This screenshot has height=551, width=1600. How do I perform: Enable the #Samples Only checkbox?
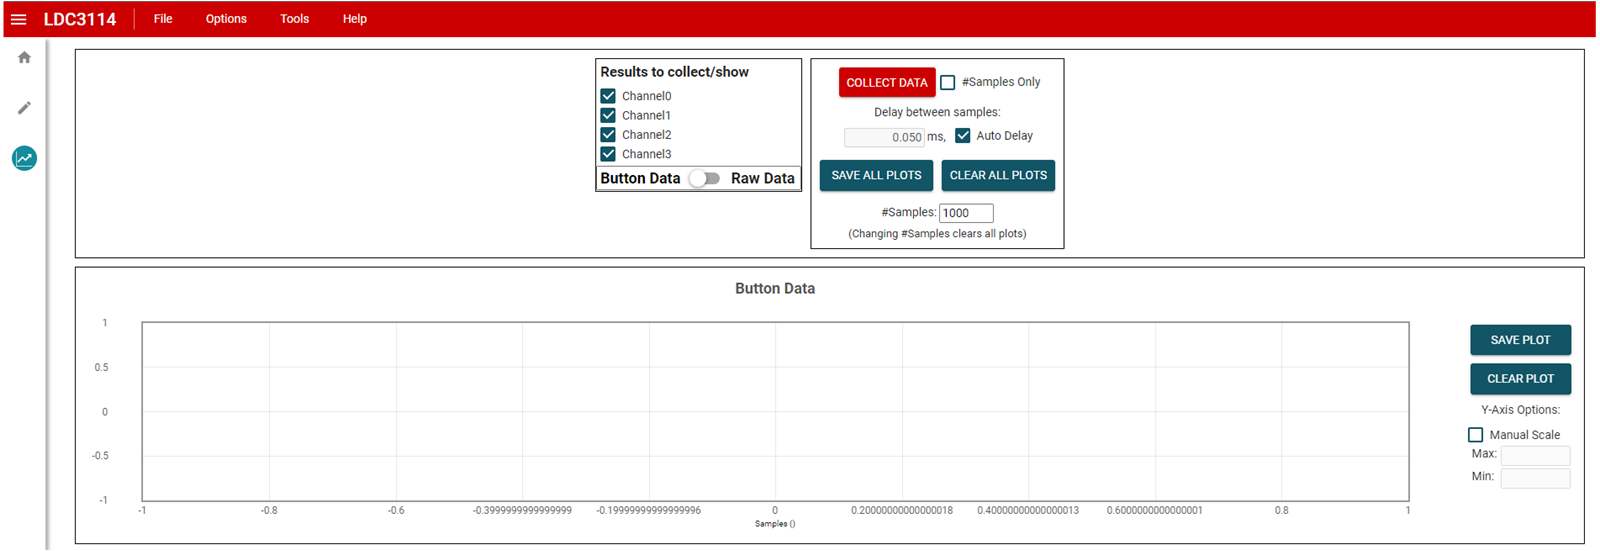click(x=948, y=82)
